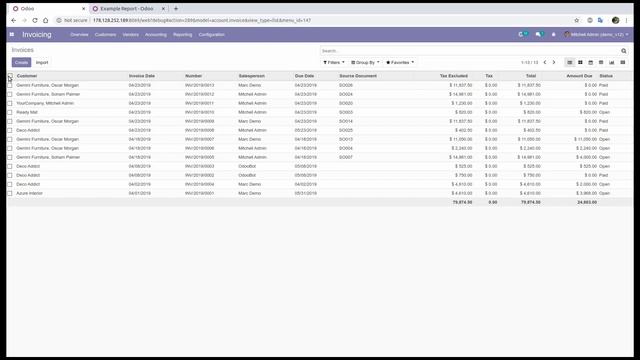This screenshot has height=360, width=640.
Task: Click the browser forward arrow
Action: (24, 20)
